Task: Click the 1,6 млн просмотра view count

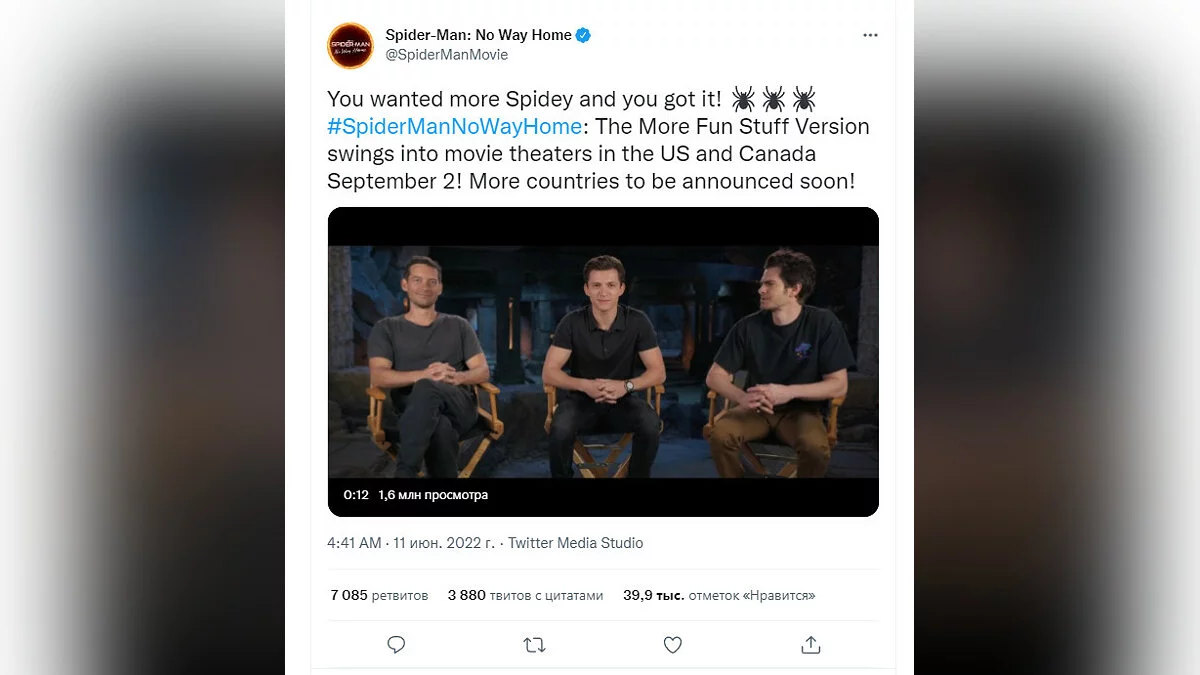Action: [433, 495]
